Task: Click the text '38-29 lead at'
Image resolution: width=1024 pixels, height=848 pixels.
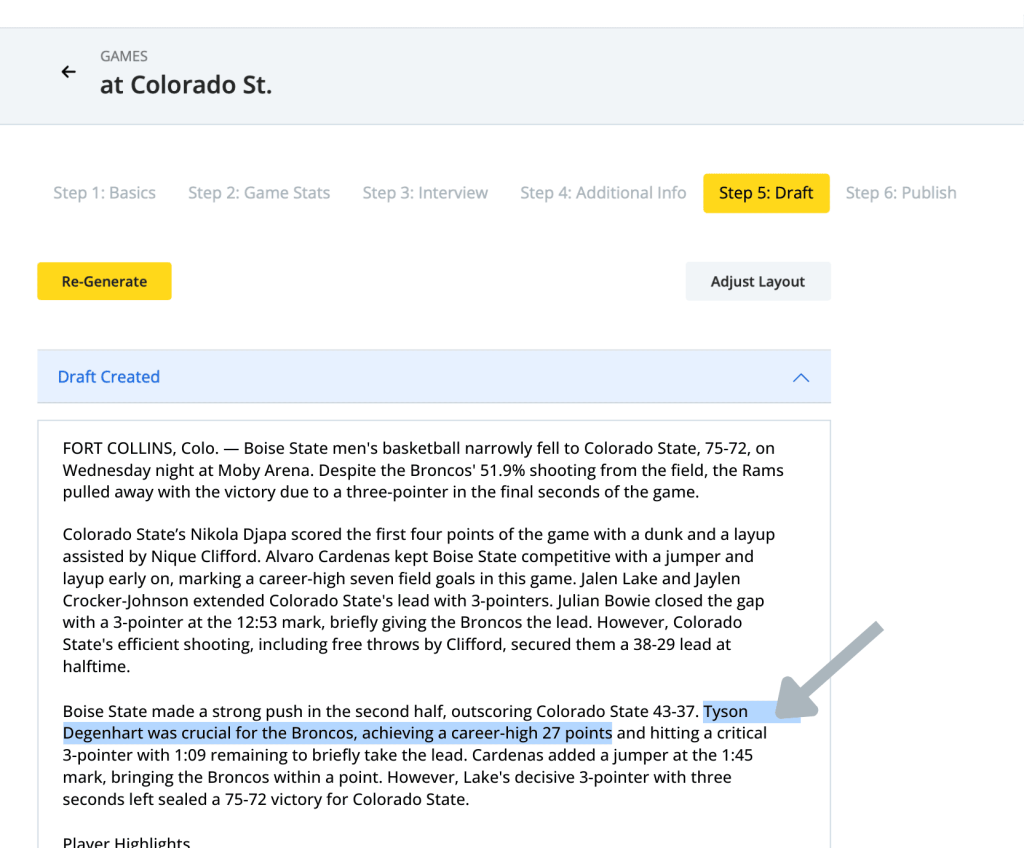Action: click(682, 645)
